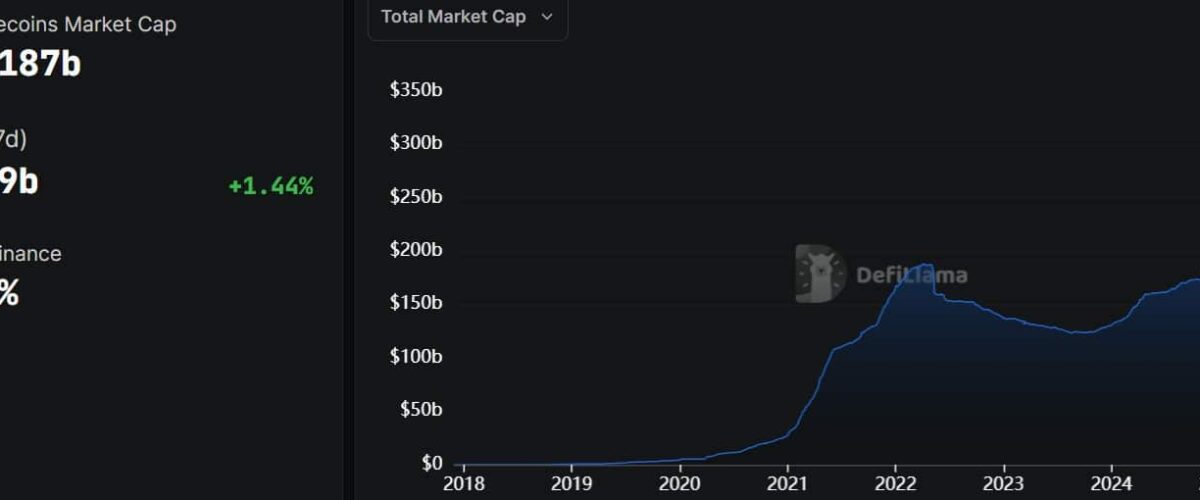This screenshot has height=500, width=1200.
Task: Click the $0 label at the chart origin
Action: [432, 463]
